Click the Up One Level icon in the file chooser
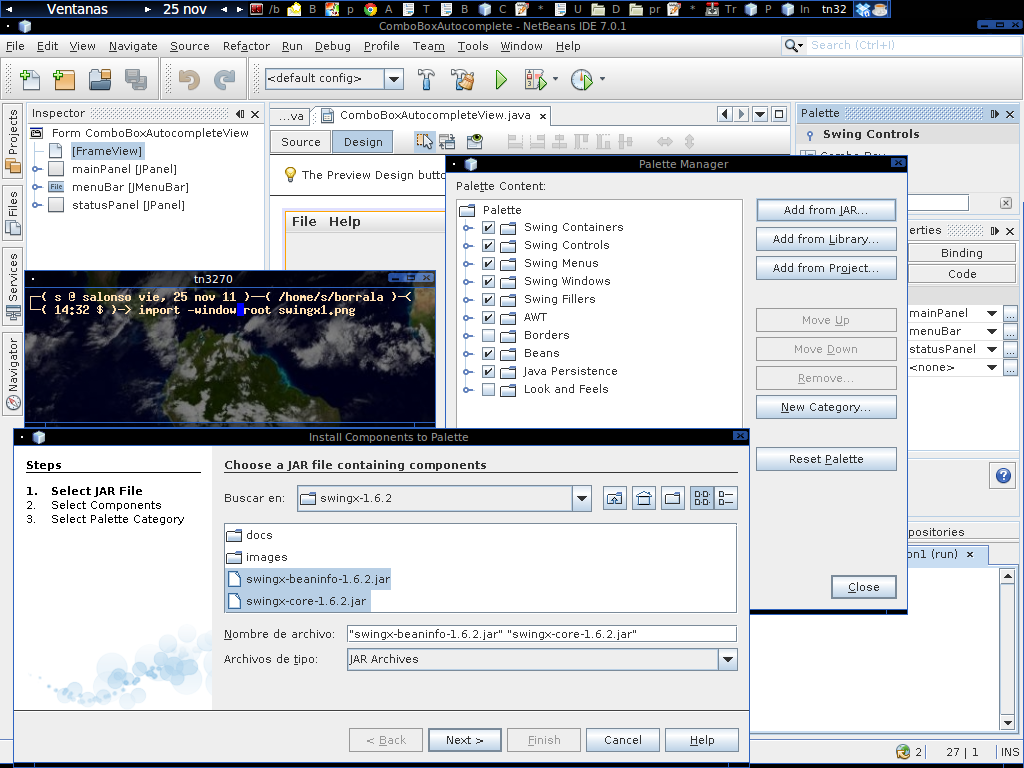This screenshot has width=1024, height=768. coord(614,497)
